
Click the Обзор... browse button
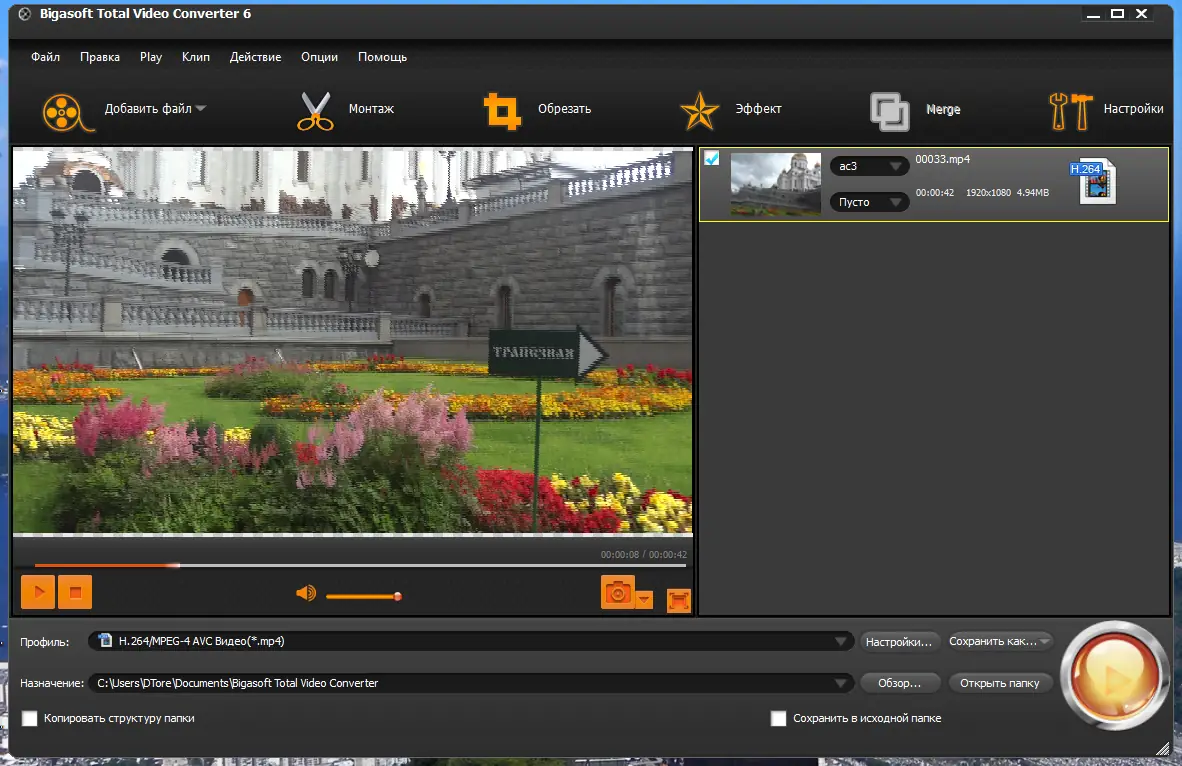tap(900, 683)
